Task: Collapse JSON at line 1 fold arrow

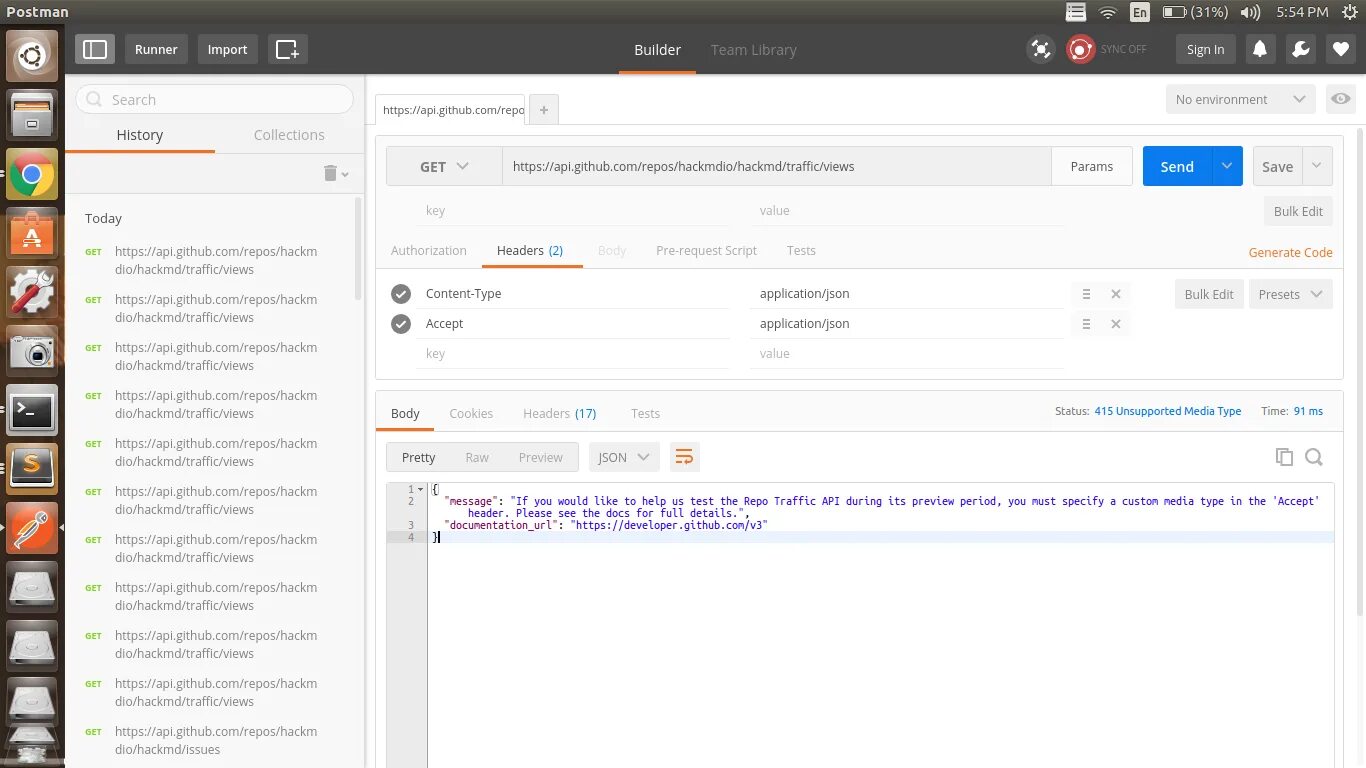Action: (421, 489)
